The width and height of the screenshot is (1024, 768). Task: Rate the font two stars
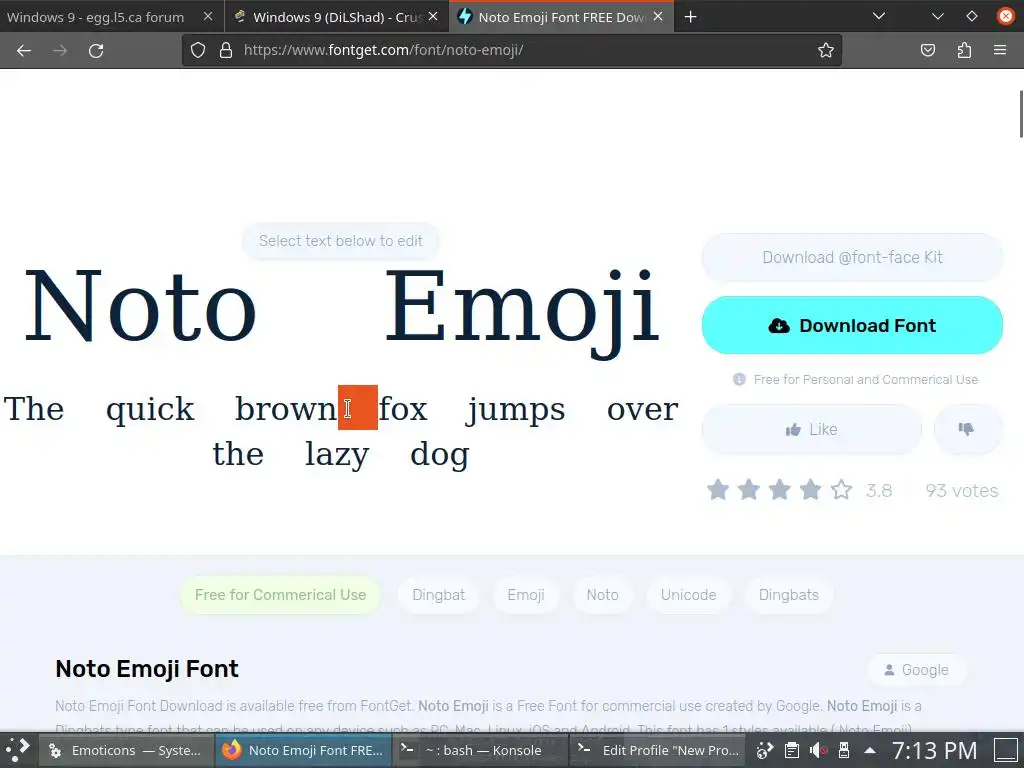click(x=748, y=490)
